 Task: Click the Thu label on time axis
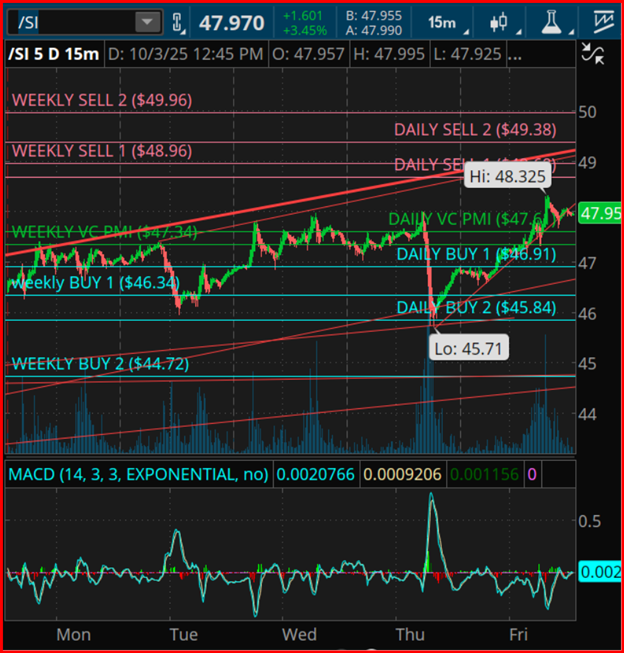pyautogui.click(x=411, y=634)
